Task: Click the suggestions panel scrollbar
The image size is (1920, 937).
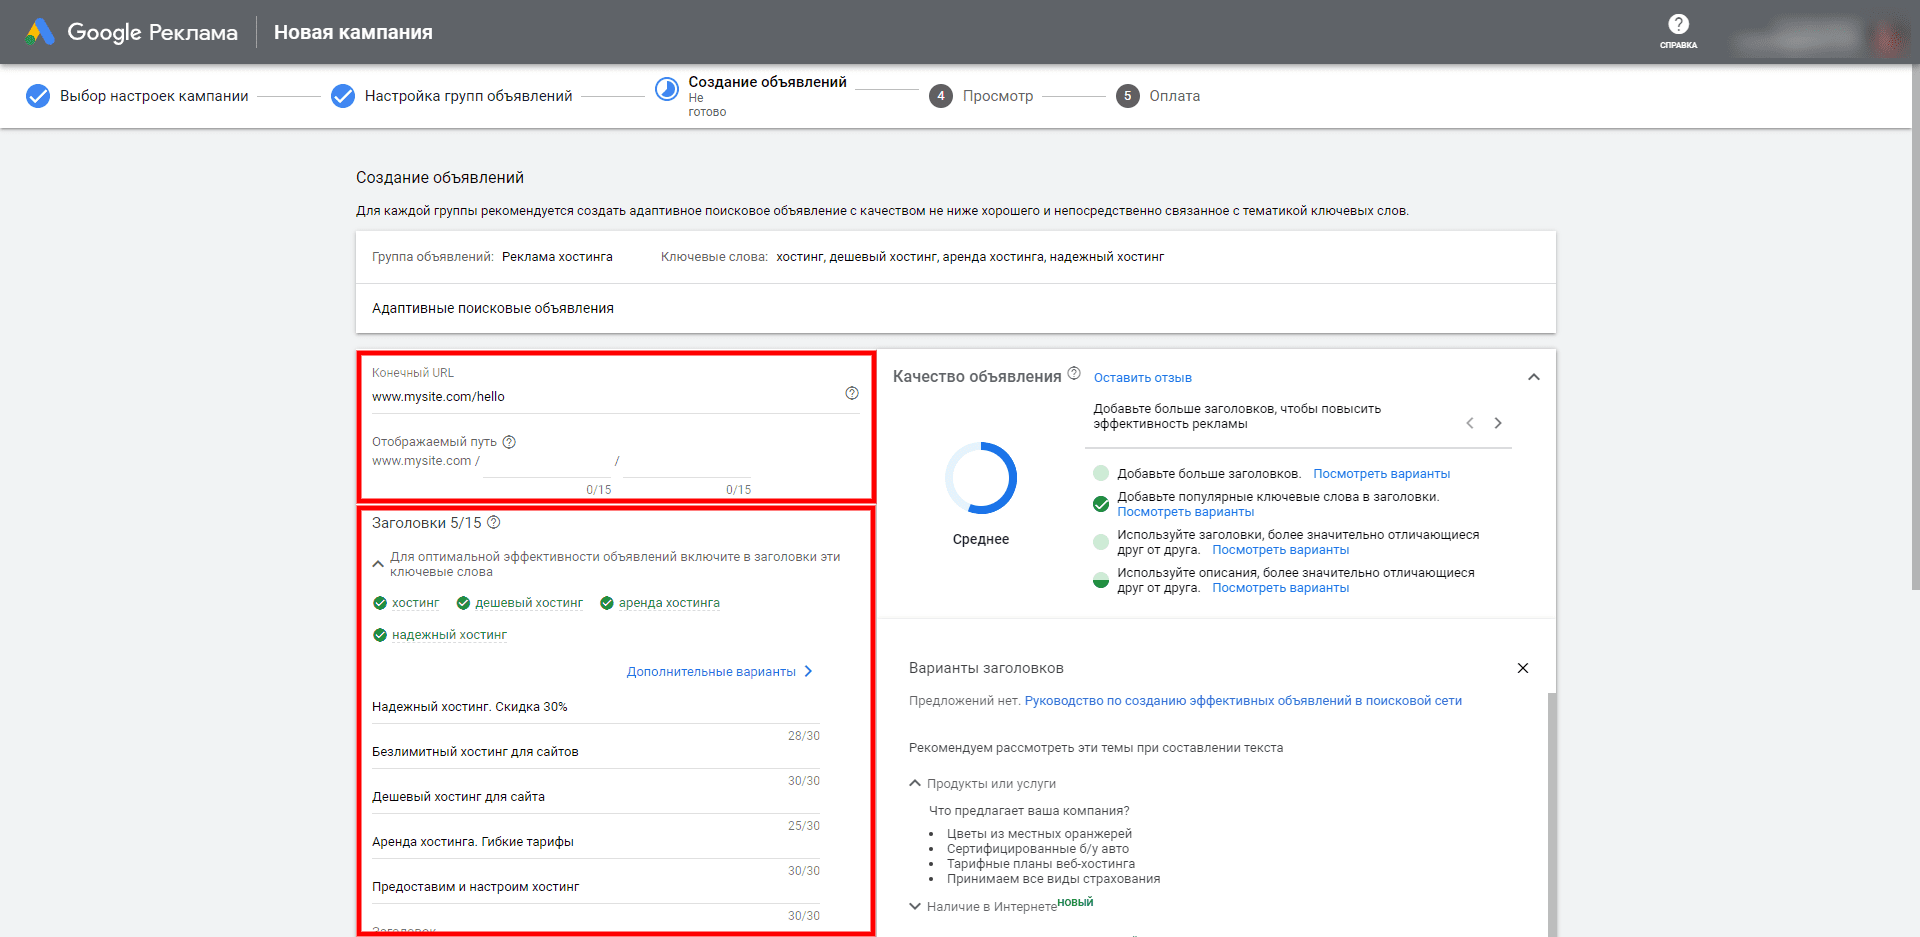Action: tap(1552, 814)
